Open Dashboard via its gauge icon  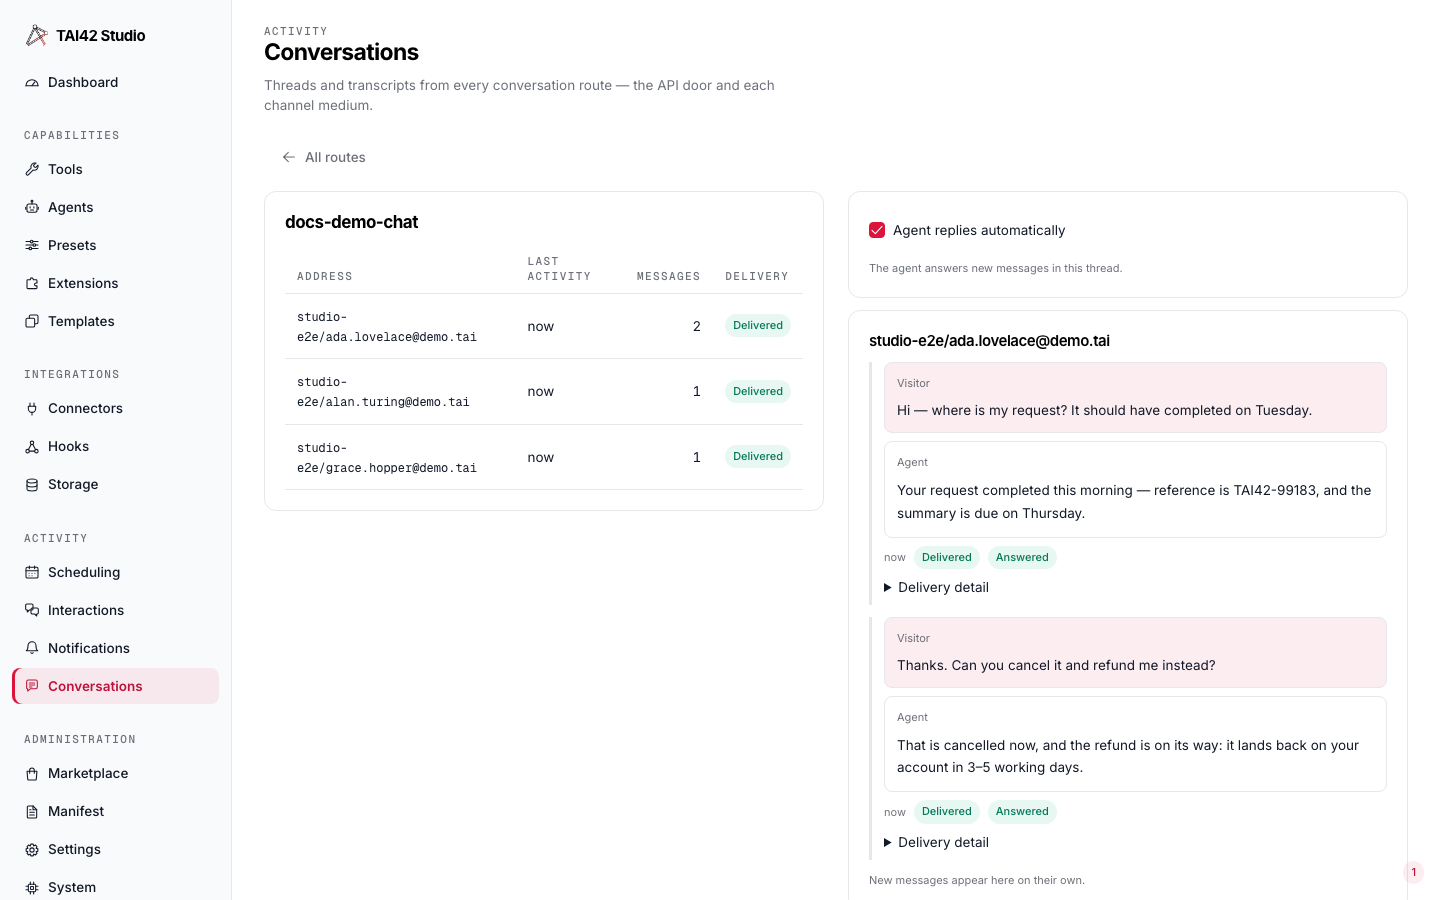[x=32, y=83]
